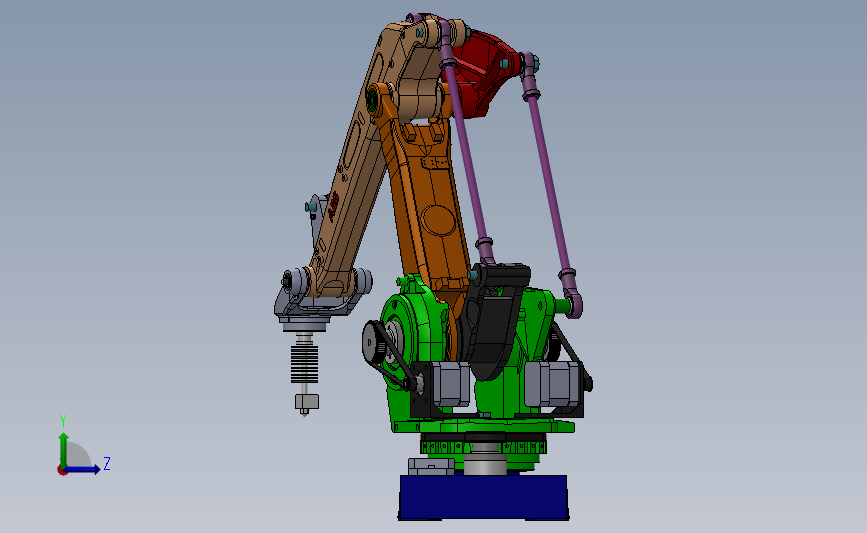867x533 pixels.
Task: Click the red X axis ball at triad origin
Action: click(62, 471)
